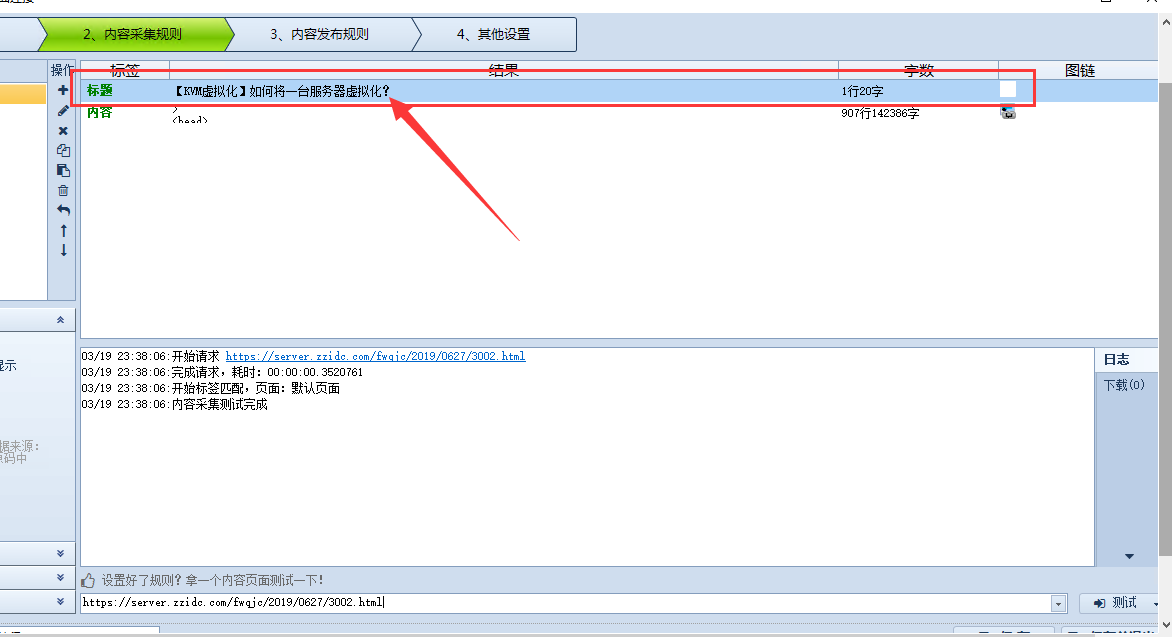Click the add tag plus icon
This screenshot has height=637, width=1172.
click(x=63, y=90)
